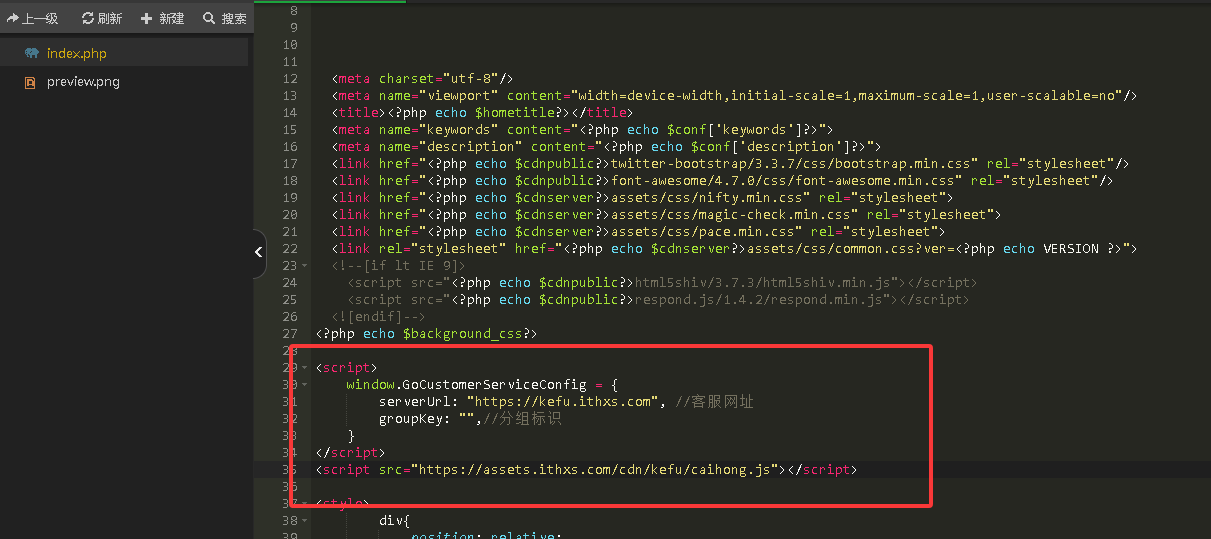This screenshot has width=1211, height=539.
Task: Click window.GoCustomerServiceConfig assignment line
Action: coord(483,385)
